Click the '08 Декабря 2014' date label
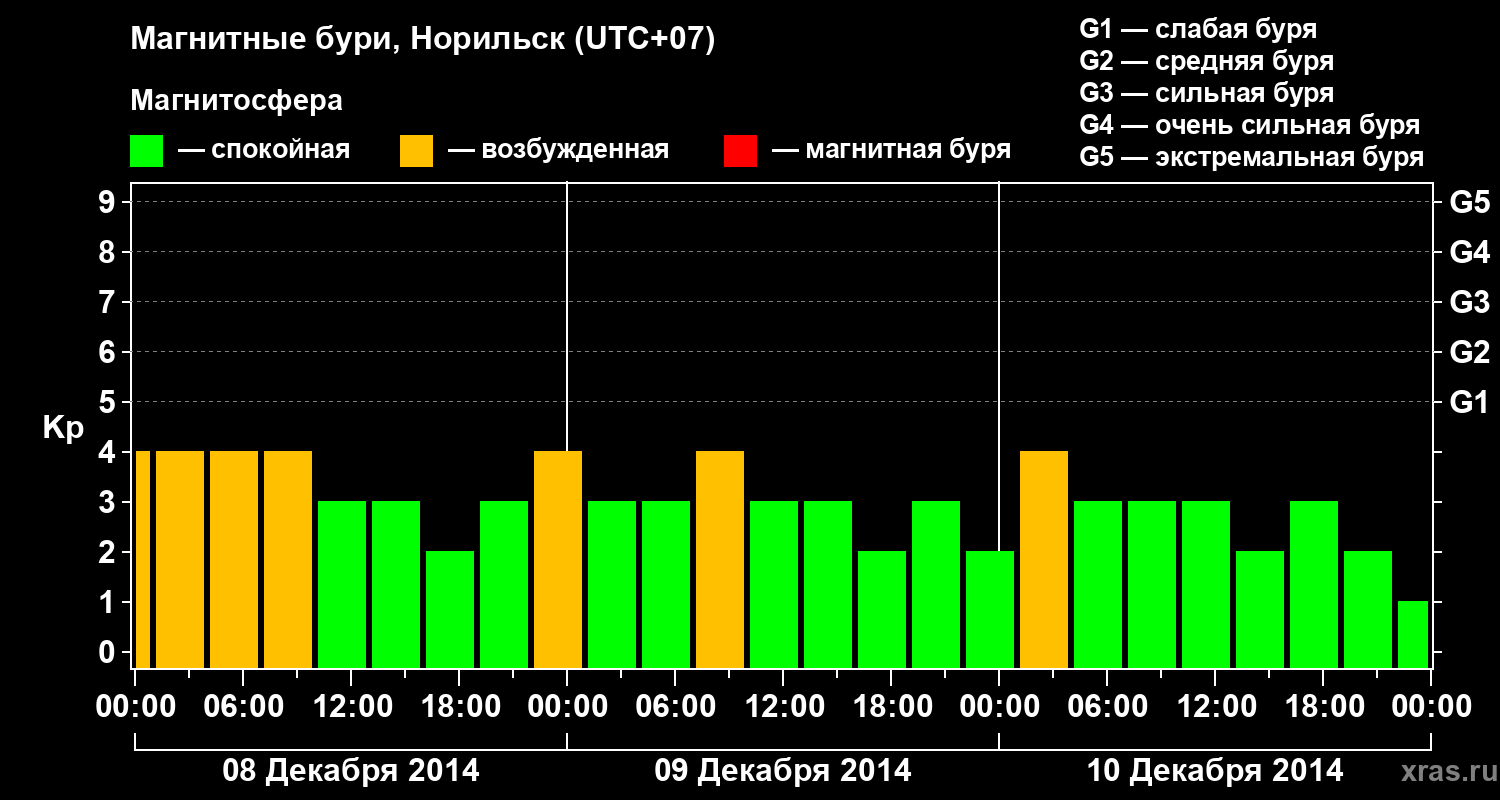 [350, 771]
